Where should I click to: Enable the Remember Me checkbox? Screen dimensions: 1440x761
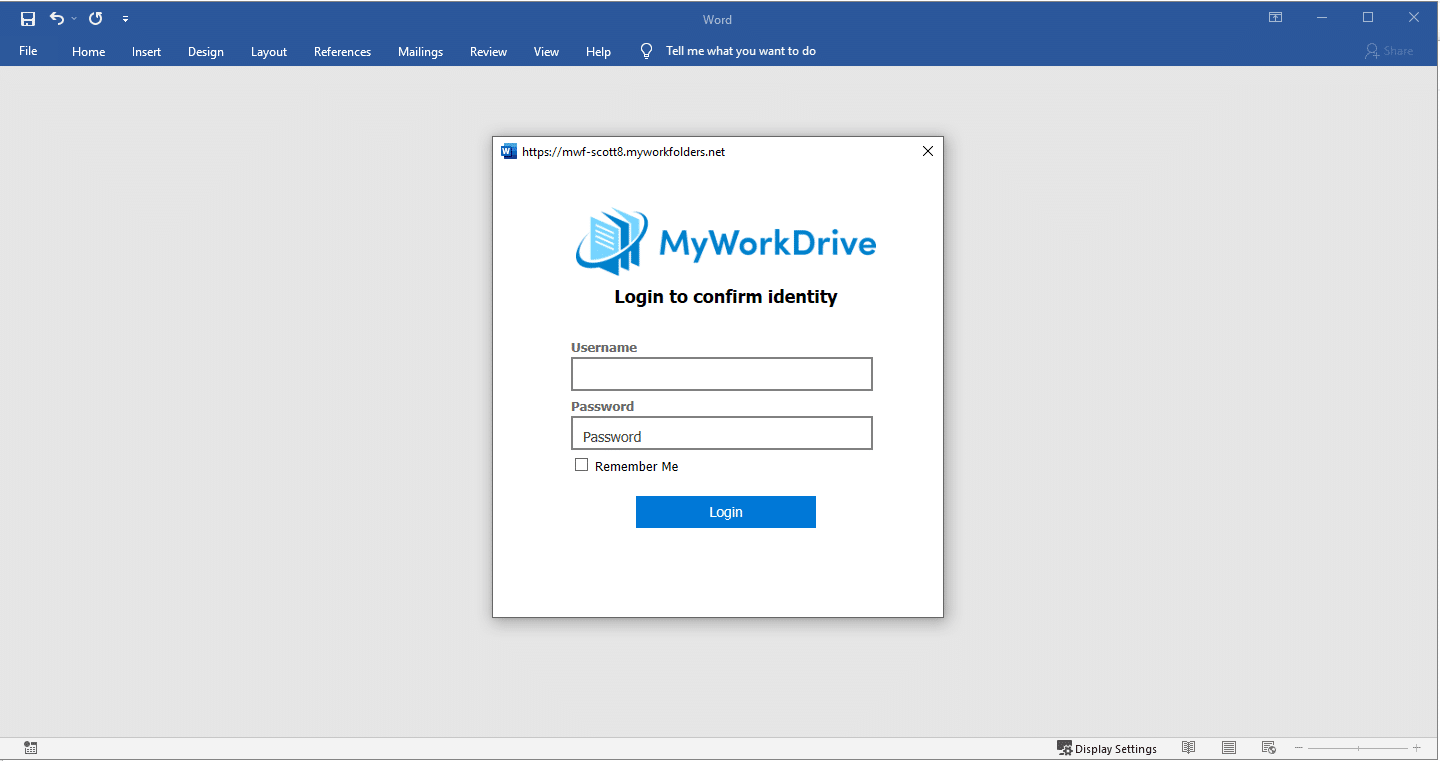coord(581,465)
